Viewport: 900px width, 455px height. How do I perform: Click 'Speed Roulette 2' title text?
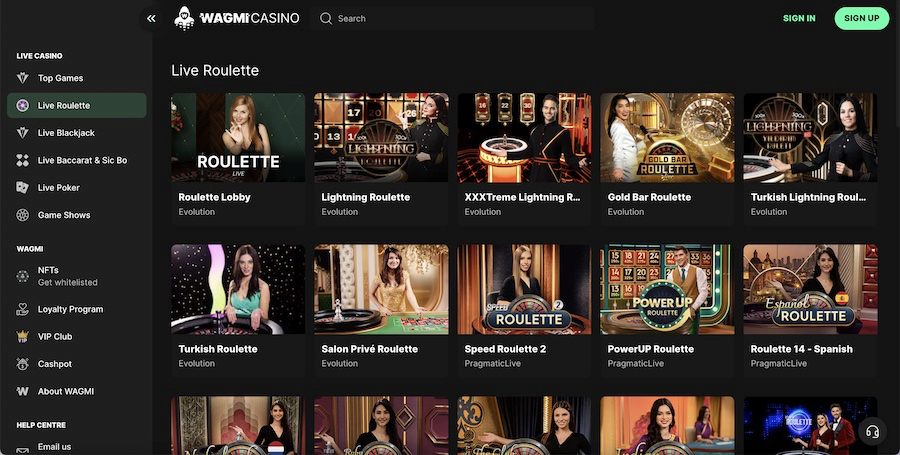click(505, 349)
